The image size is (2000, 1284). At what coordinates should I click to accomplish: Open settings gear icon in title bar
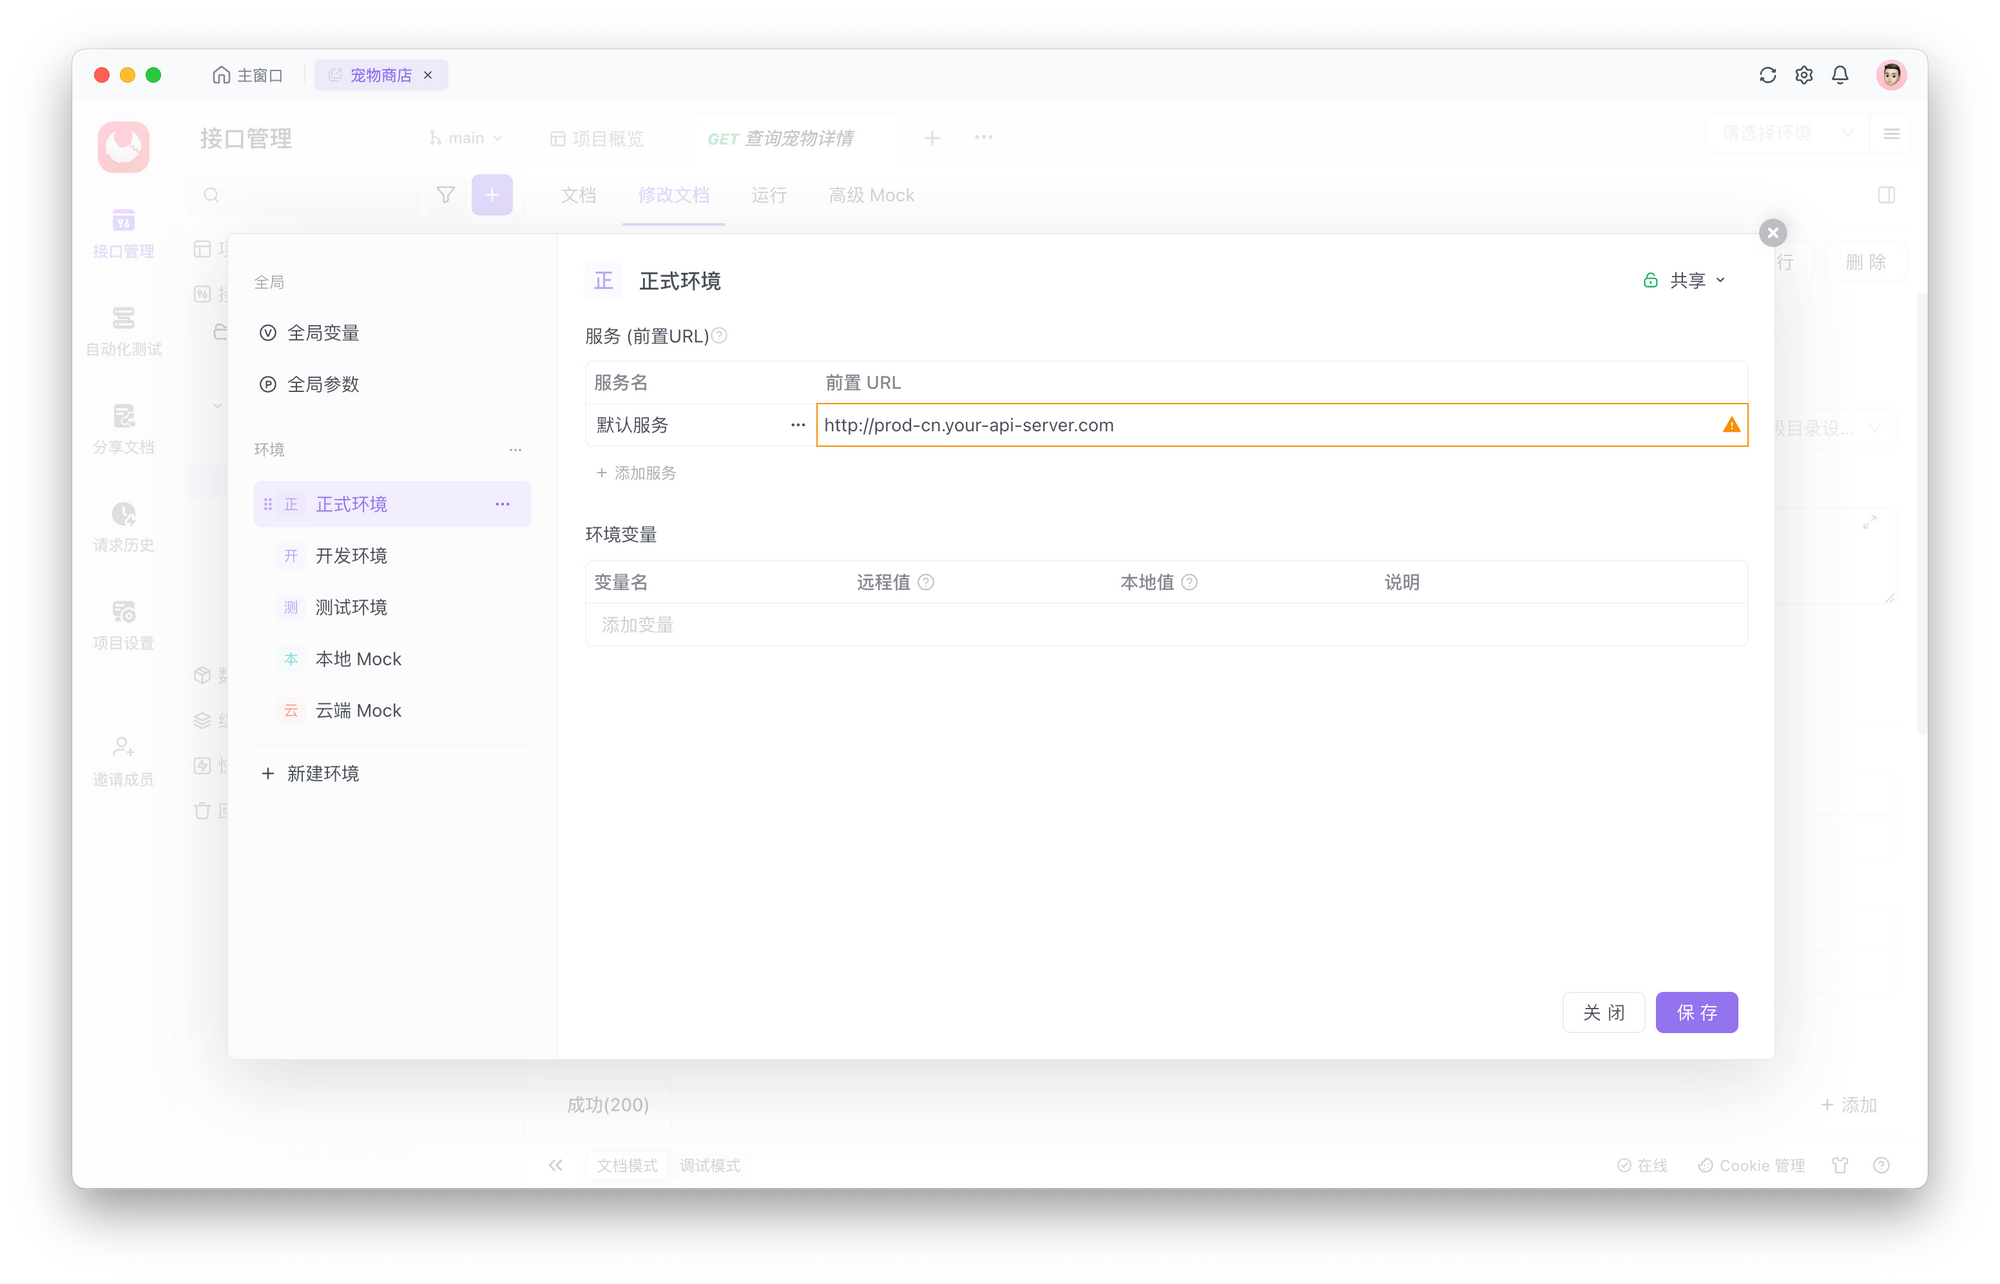click(x=1804, y=75)
